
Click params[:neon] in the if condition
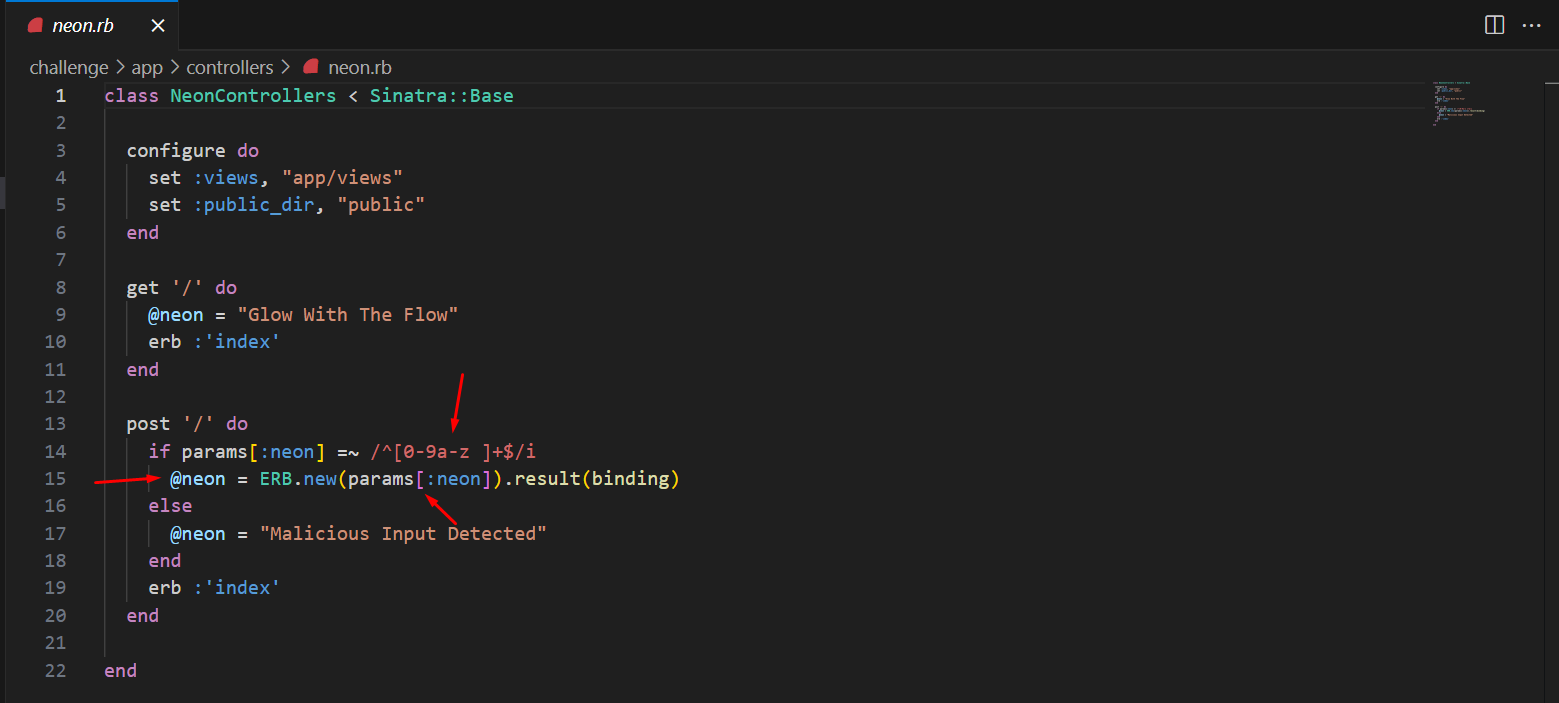(253, 452)
